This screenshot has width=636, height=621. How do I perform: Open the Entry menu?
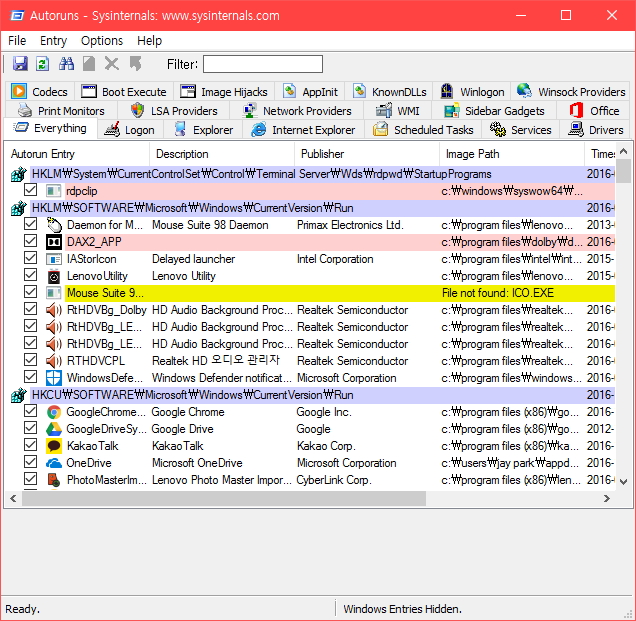pos(53,41)
